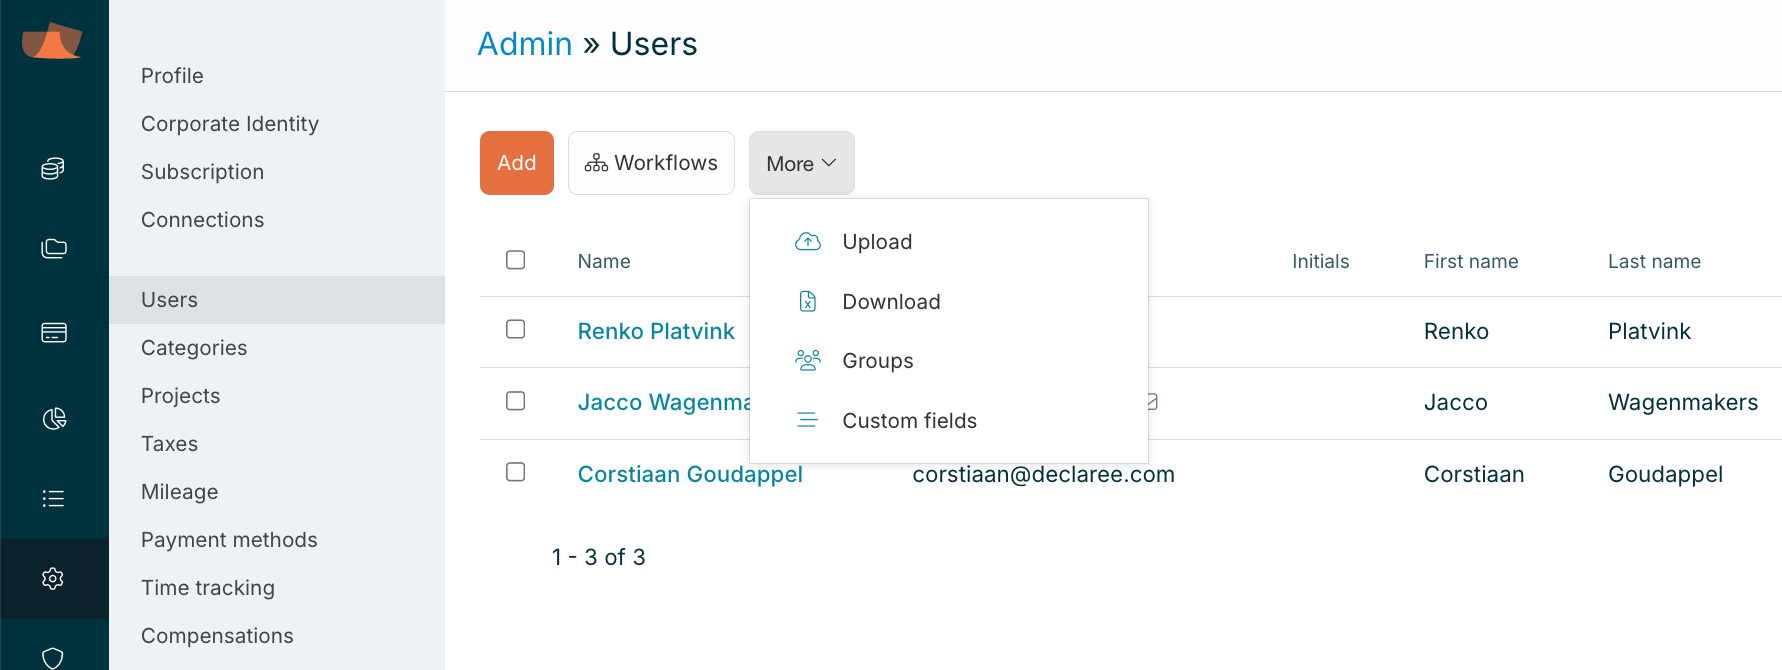
Task: Click the settings gear sidebar icon
Action: point(53,578)
